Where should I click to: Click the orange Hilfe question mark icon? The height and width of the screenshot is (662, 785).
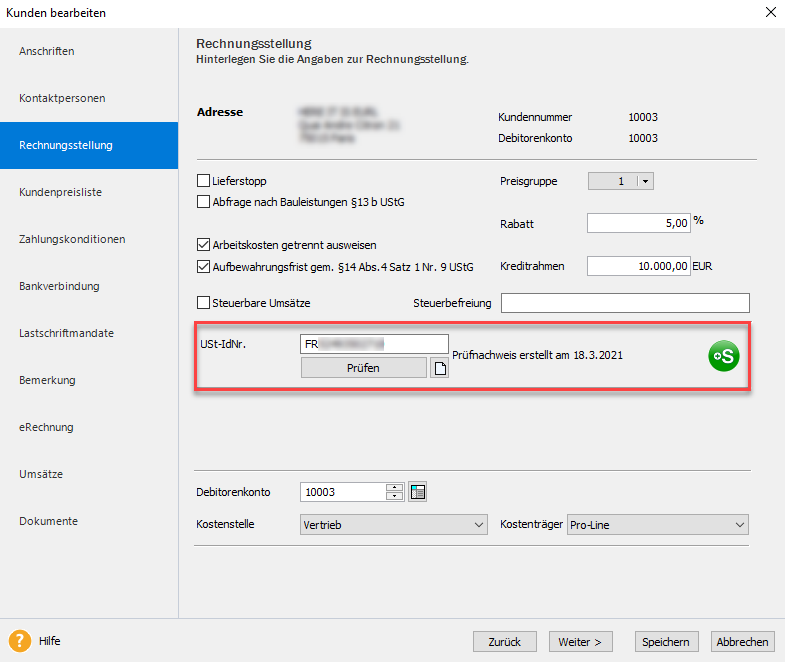coord(19,641)
